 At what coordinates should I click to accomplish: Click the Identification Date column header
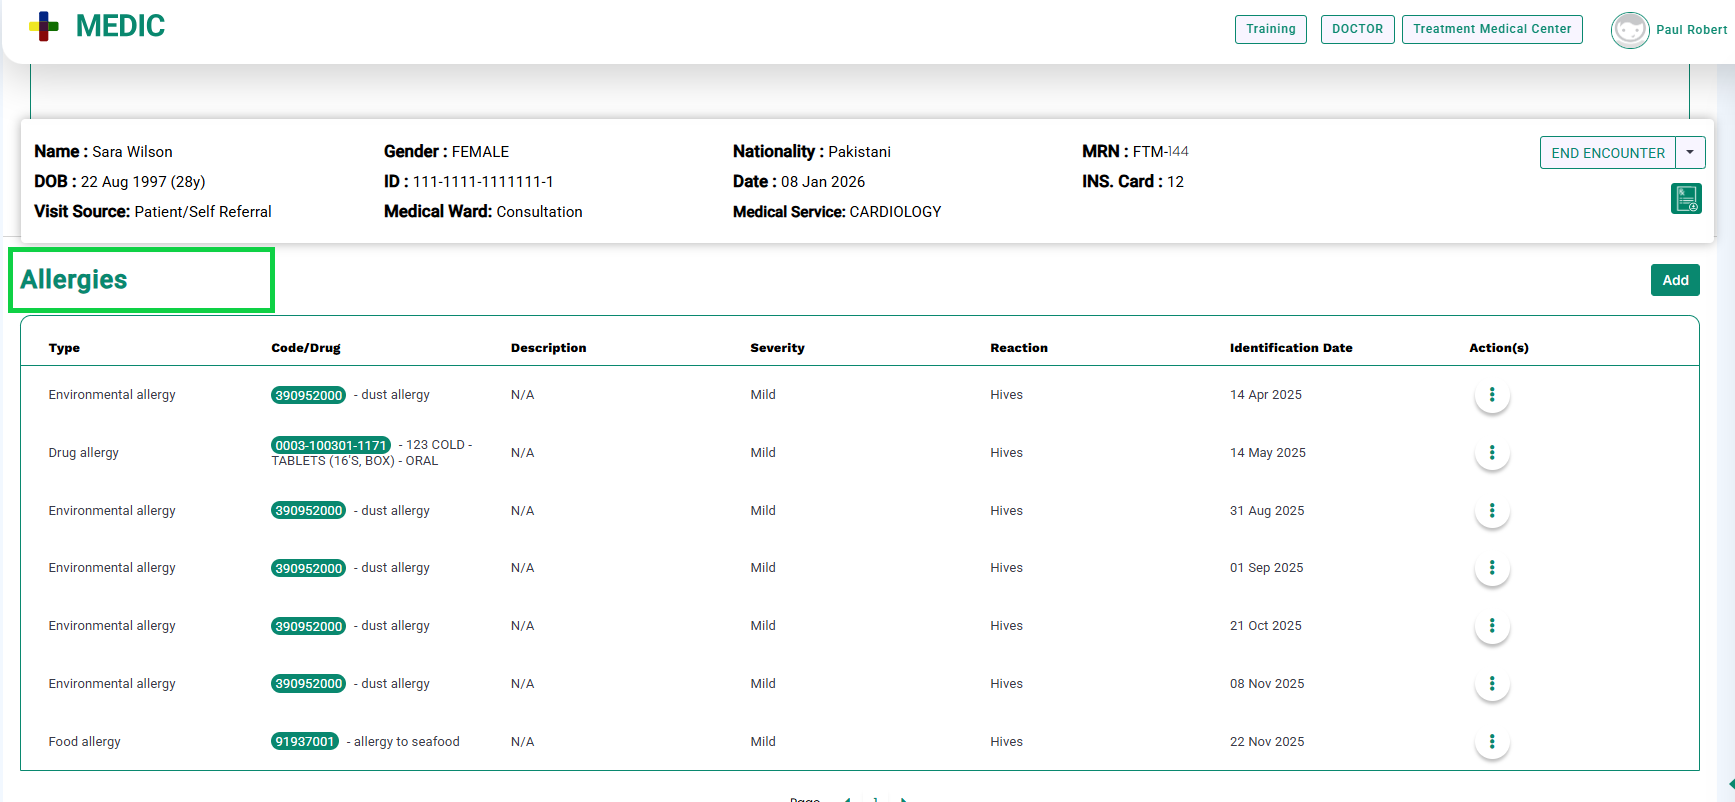(1290, 348)
